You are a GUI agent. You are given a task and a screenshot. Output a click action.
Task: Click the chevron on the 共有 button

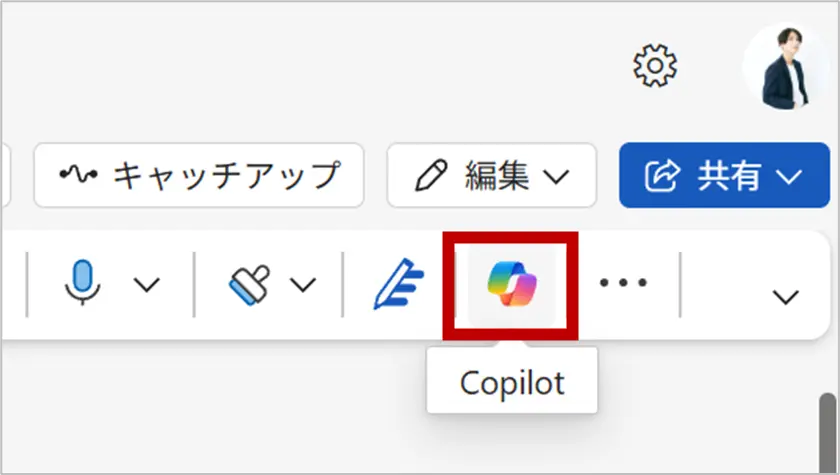789,177
